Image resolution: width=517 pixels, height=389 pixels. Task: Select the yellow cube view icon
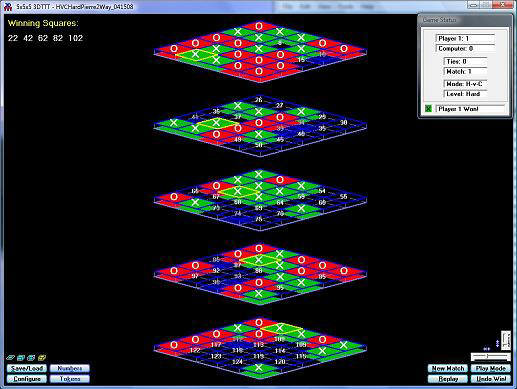(42, 358)
